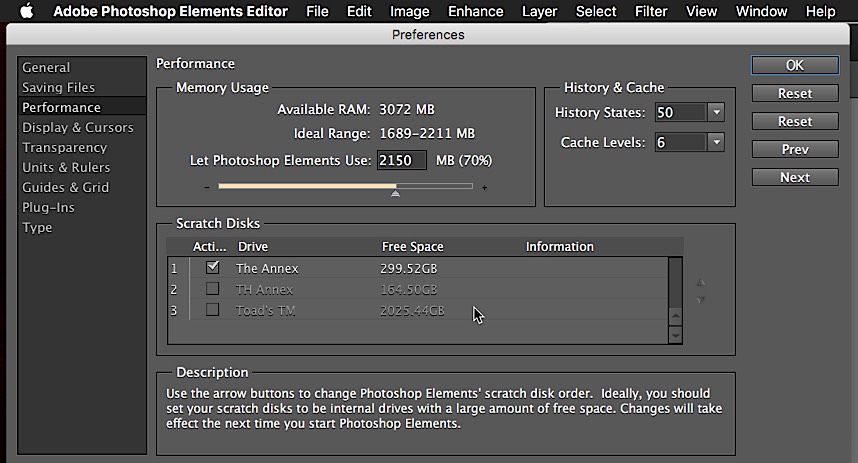Open the Filter menu
Screen dimensions: 858x463
651,12
